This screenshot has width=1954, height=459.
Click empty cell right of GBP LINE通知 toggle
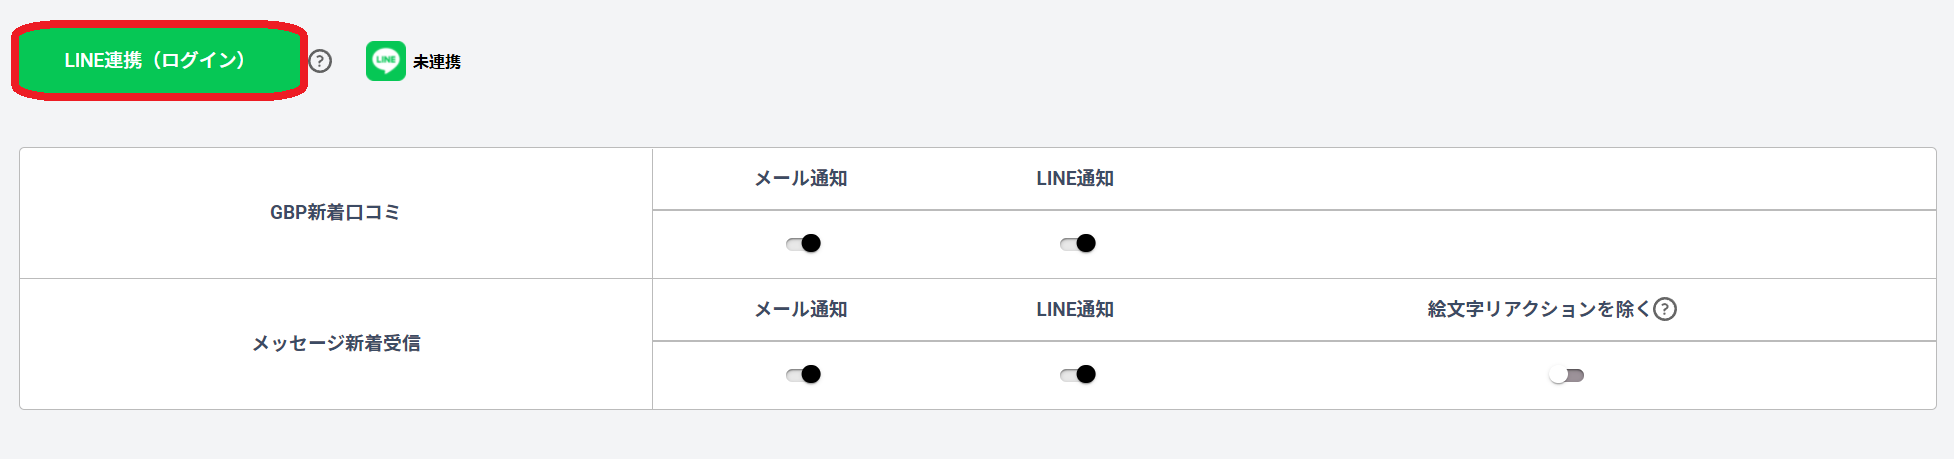point(1550,243)
